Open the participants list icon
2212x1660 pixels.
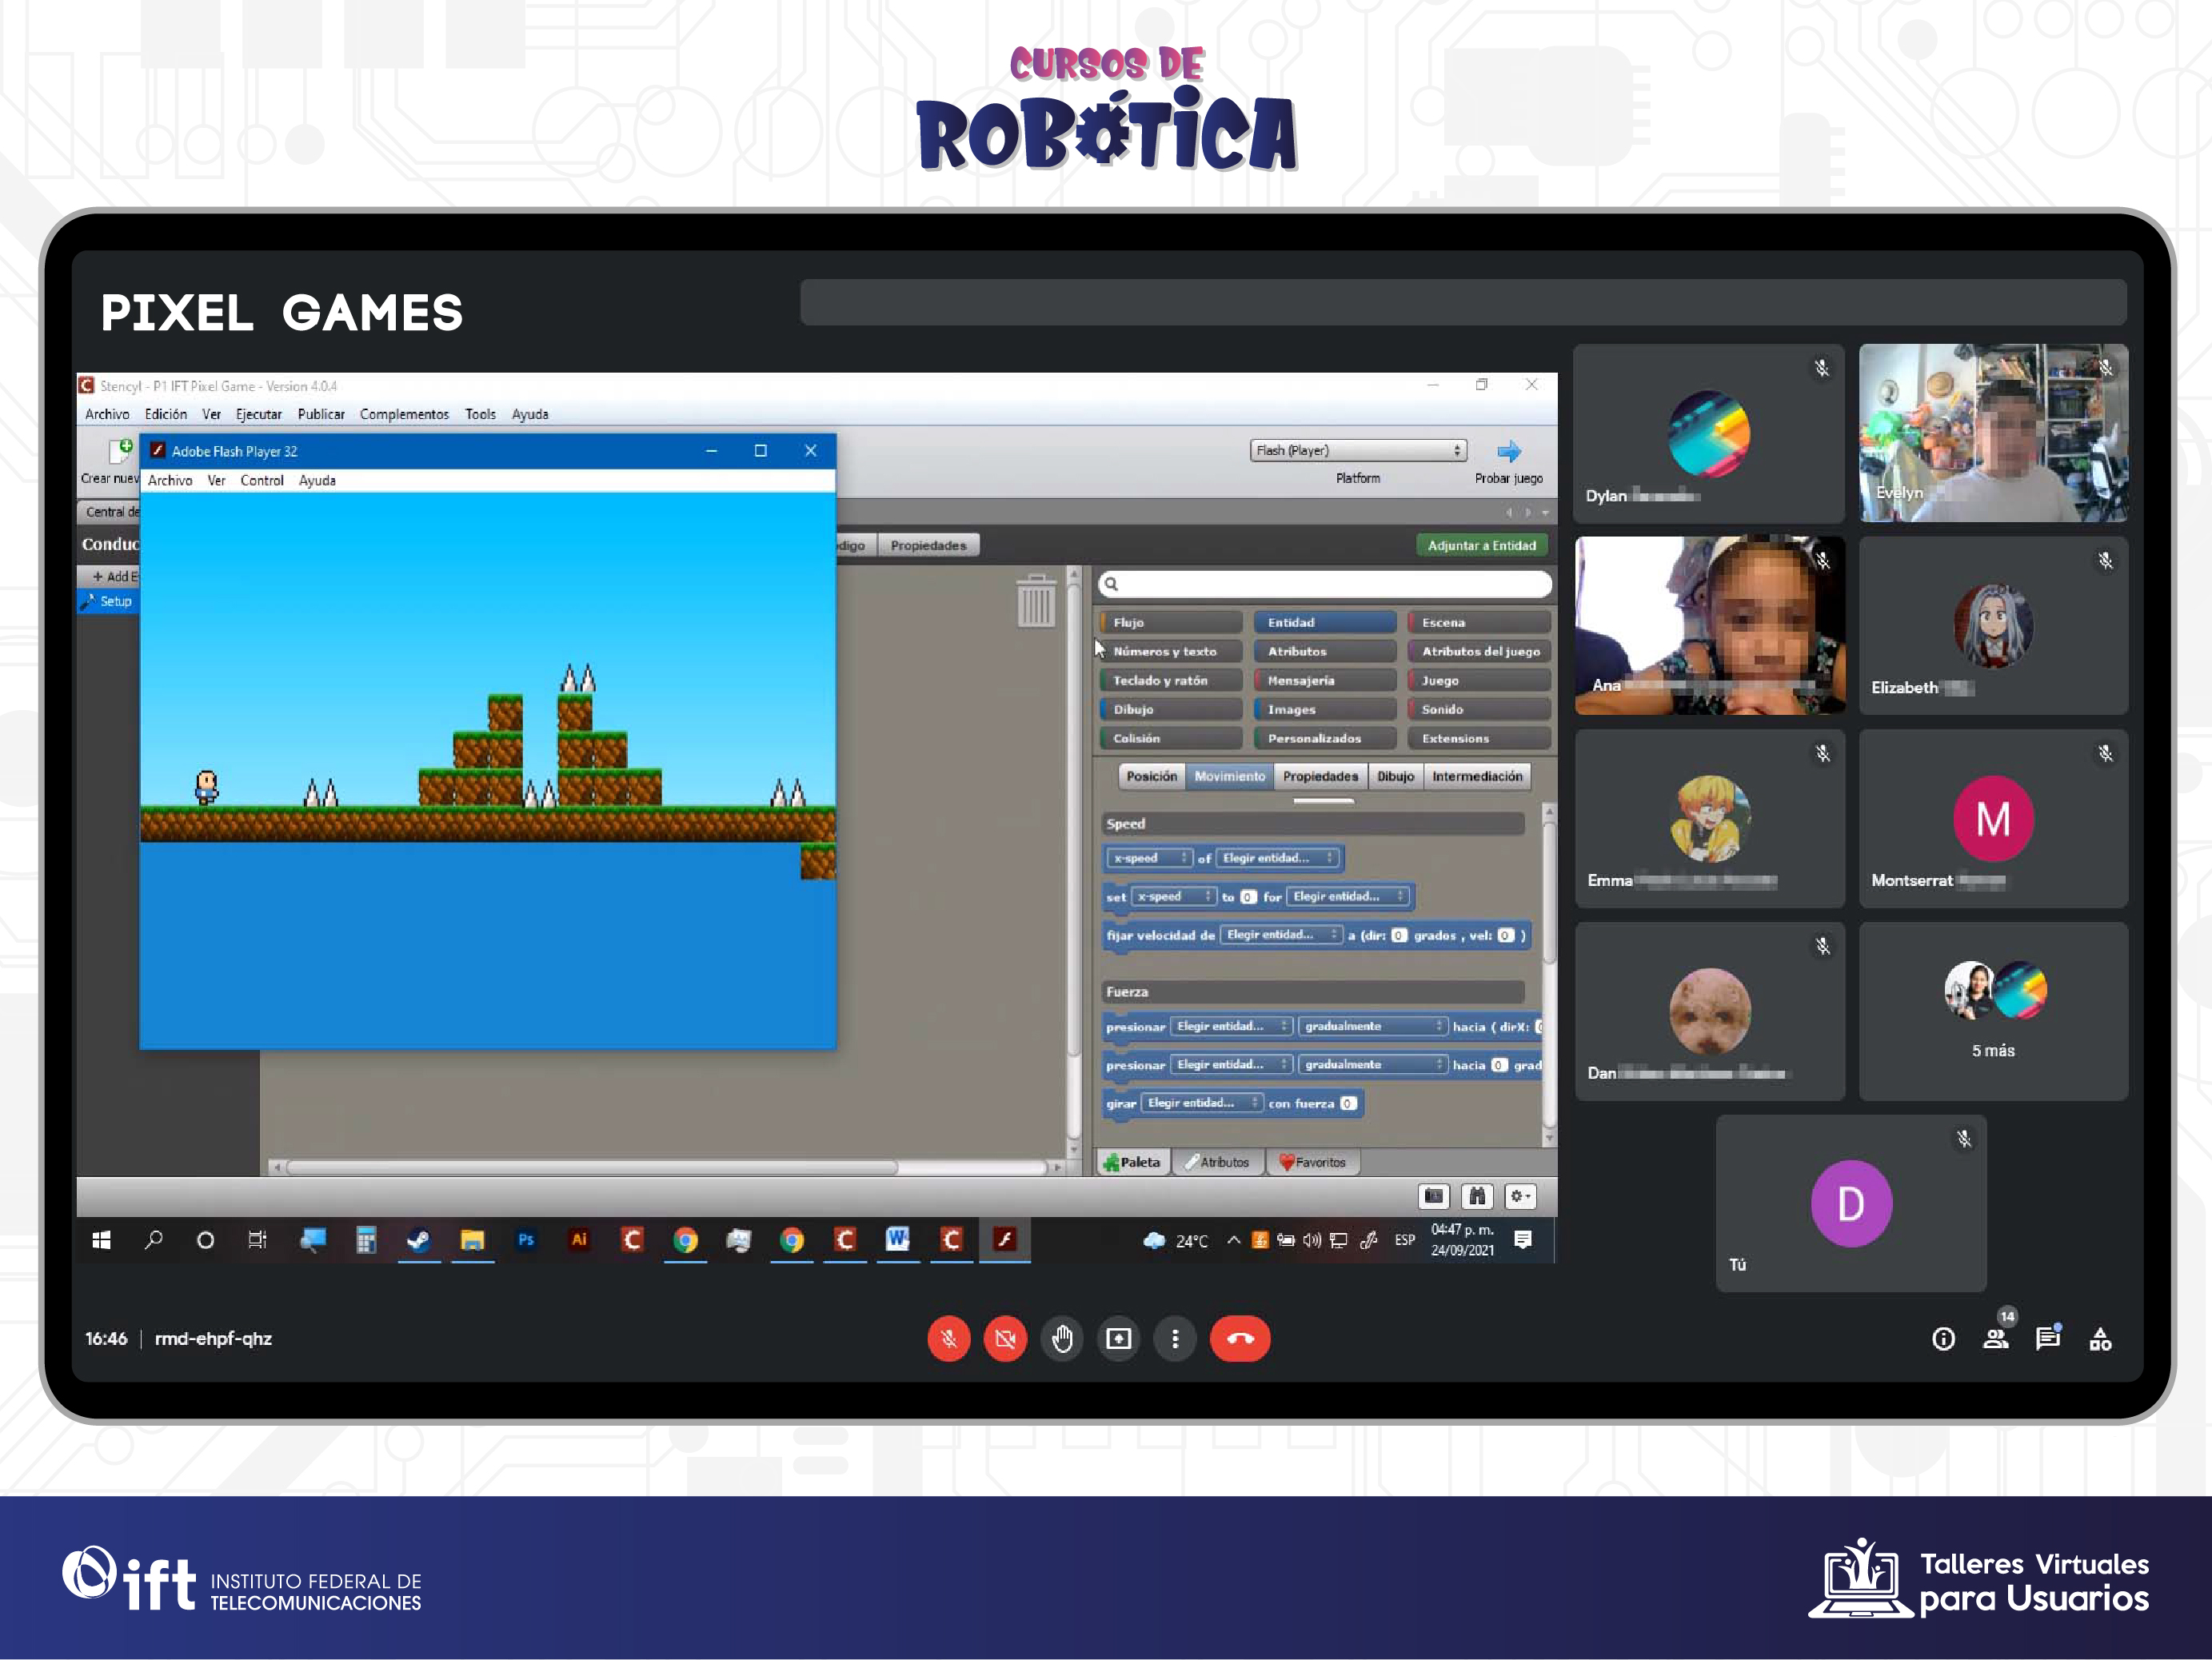1996,1339
